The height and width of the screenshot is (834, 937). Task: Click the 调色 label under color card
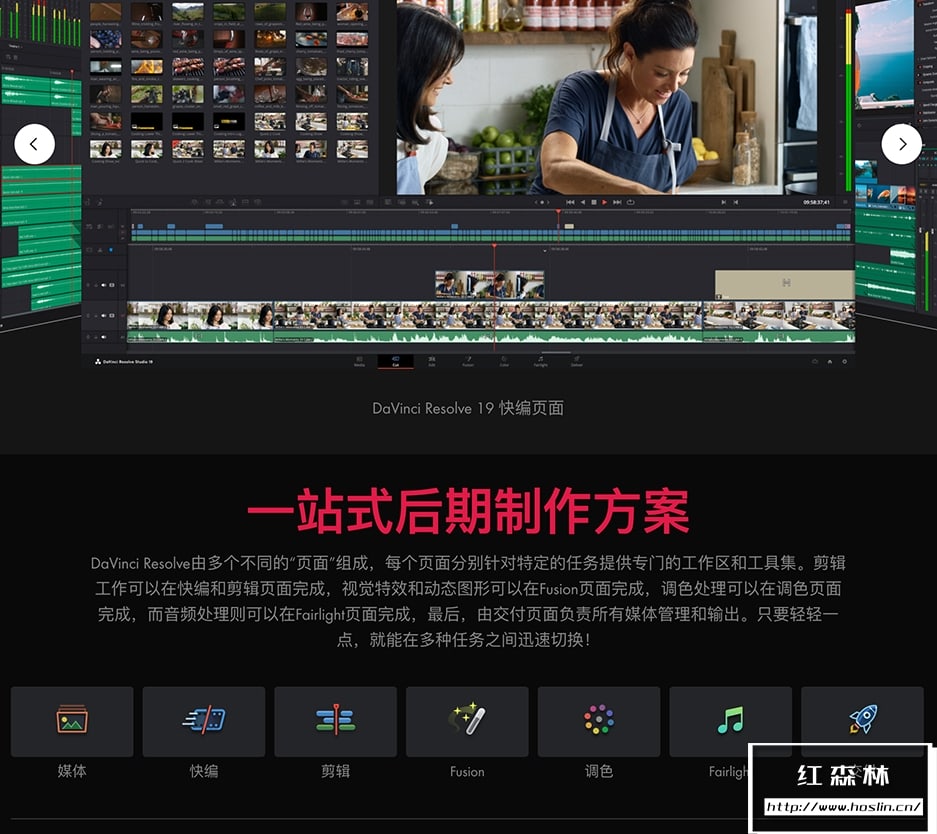599,771
